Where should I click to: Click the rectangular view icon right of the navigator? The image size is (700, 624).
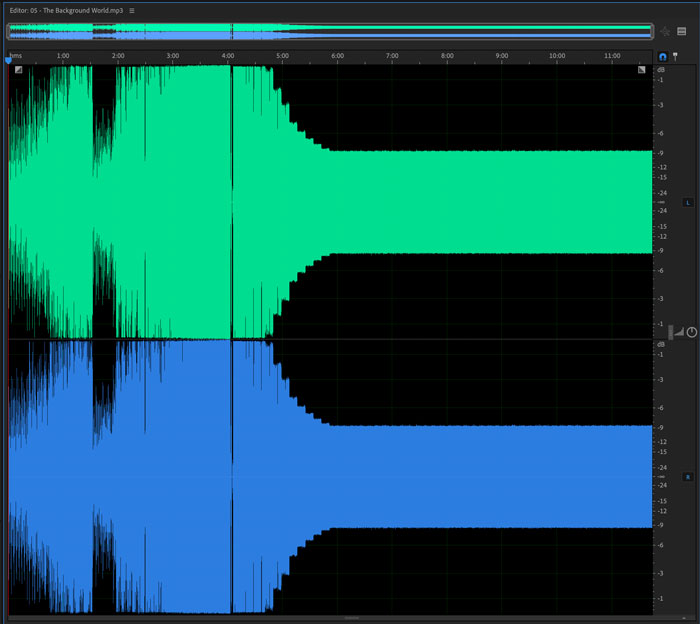[x=682, y=31]
